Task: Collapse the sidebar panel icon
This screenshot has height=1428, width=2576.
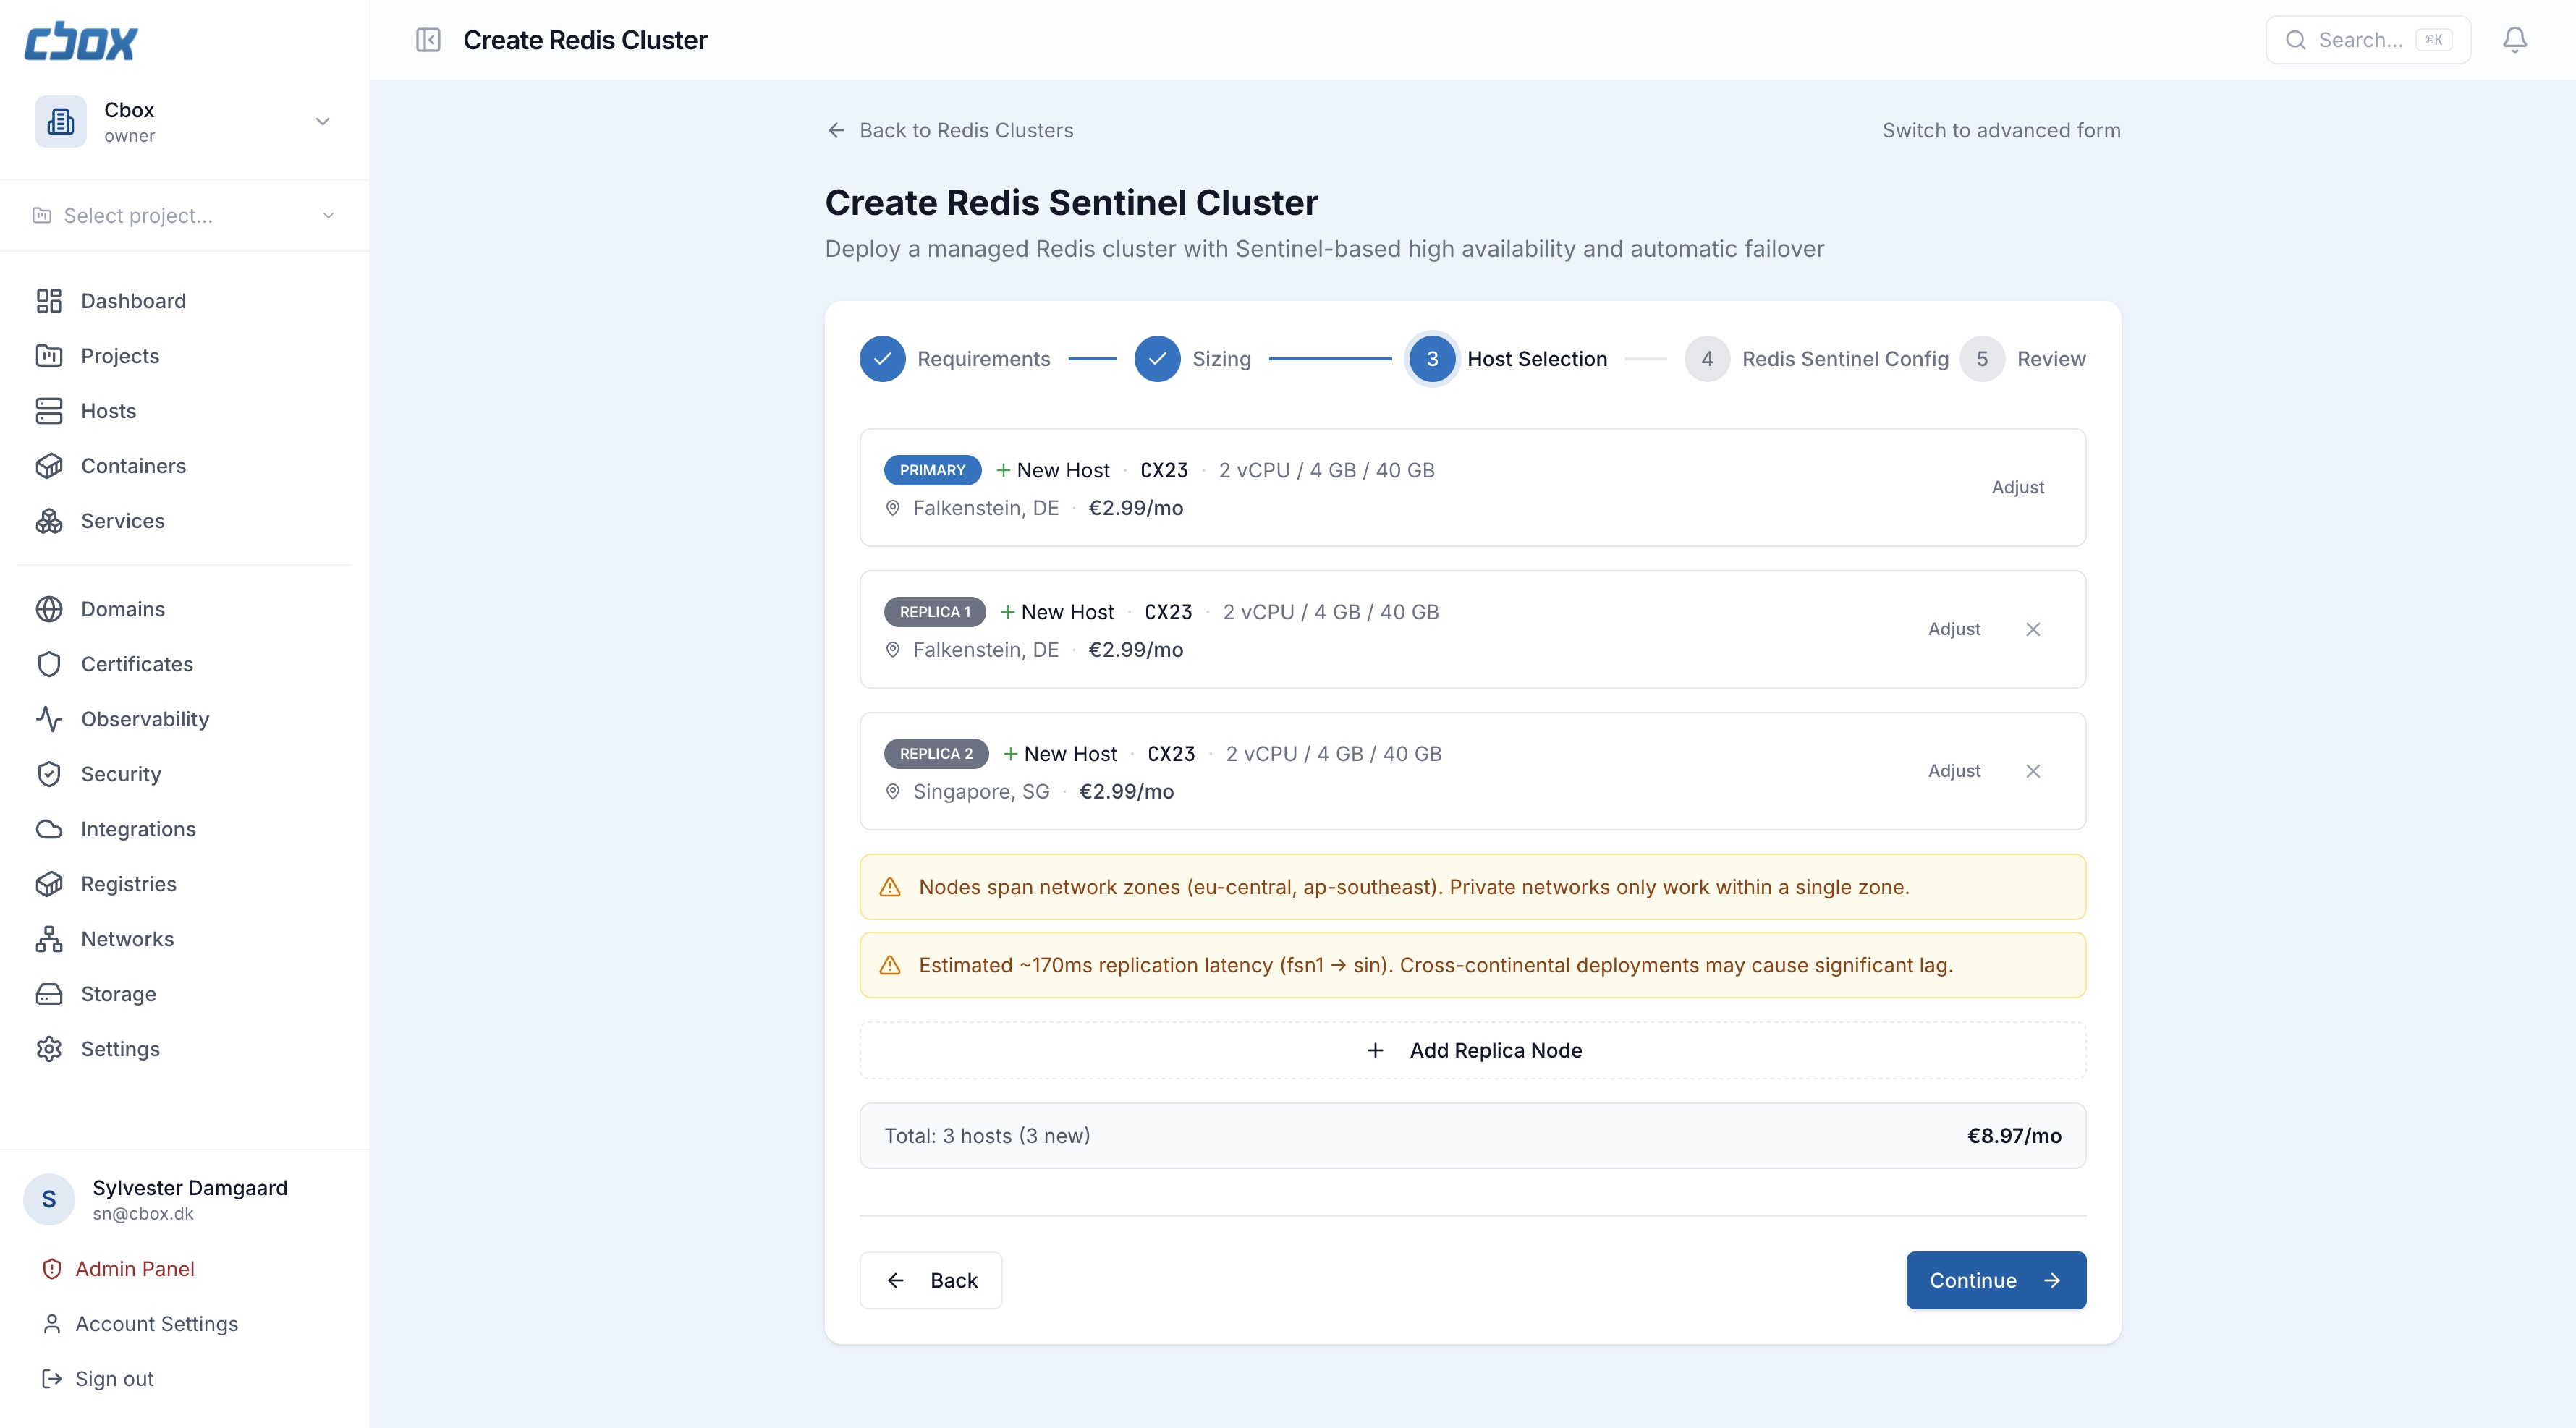Action: (428, 40)
